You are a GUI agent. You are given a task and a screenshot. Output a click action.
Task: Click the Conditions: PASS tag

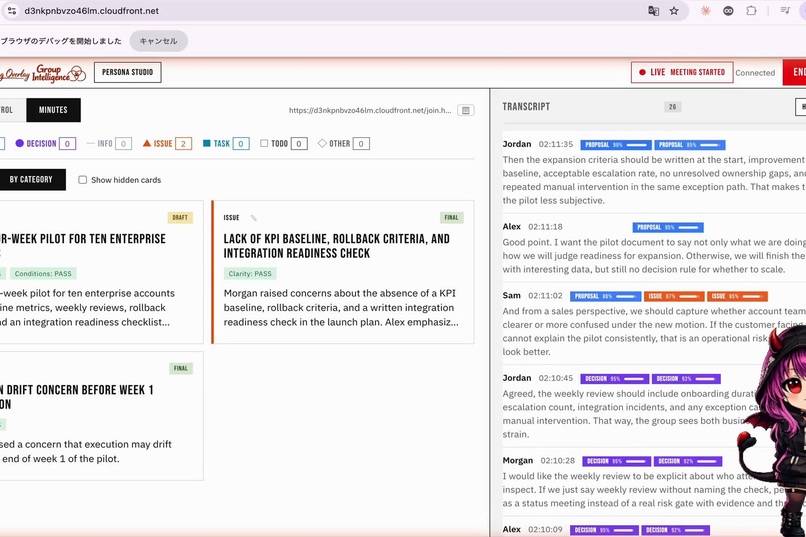43,274
